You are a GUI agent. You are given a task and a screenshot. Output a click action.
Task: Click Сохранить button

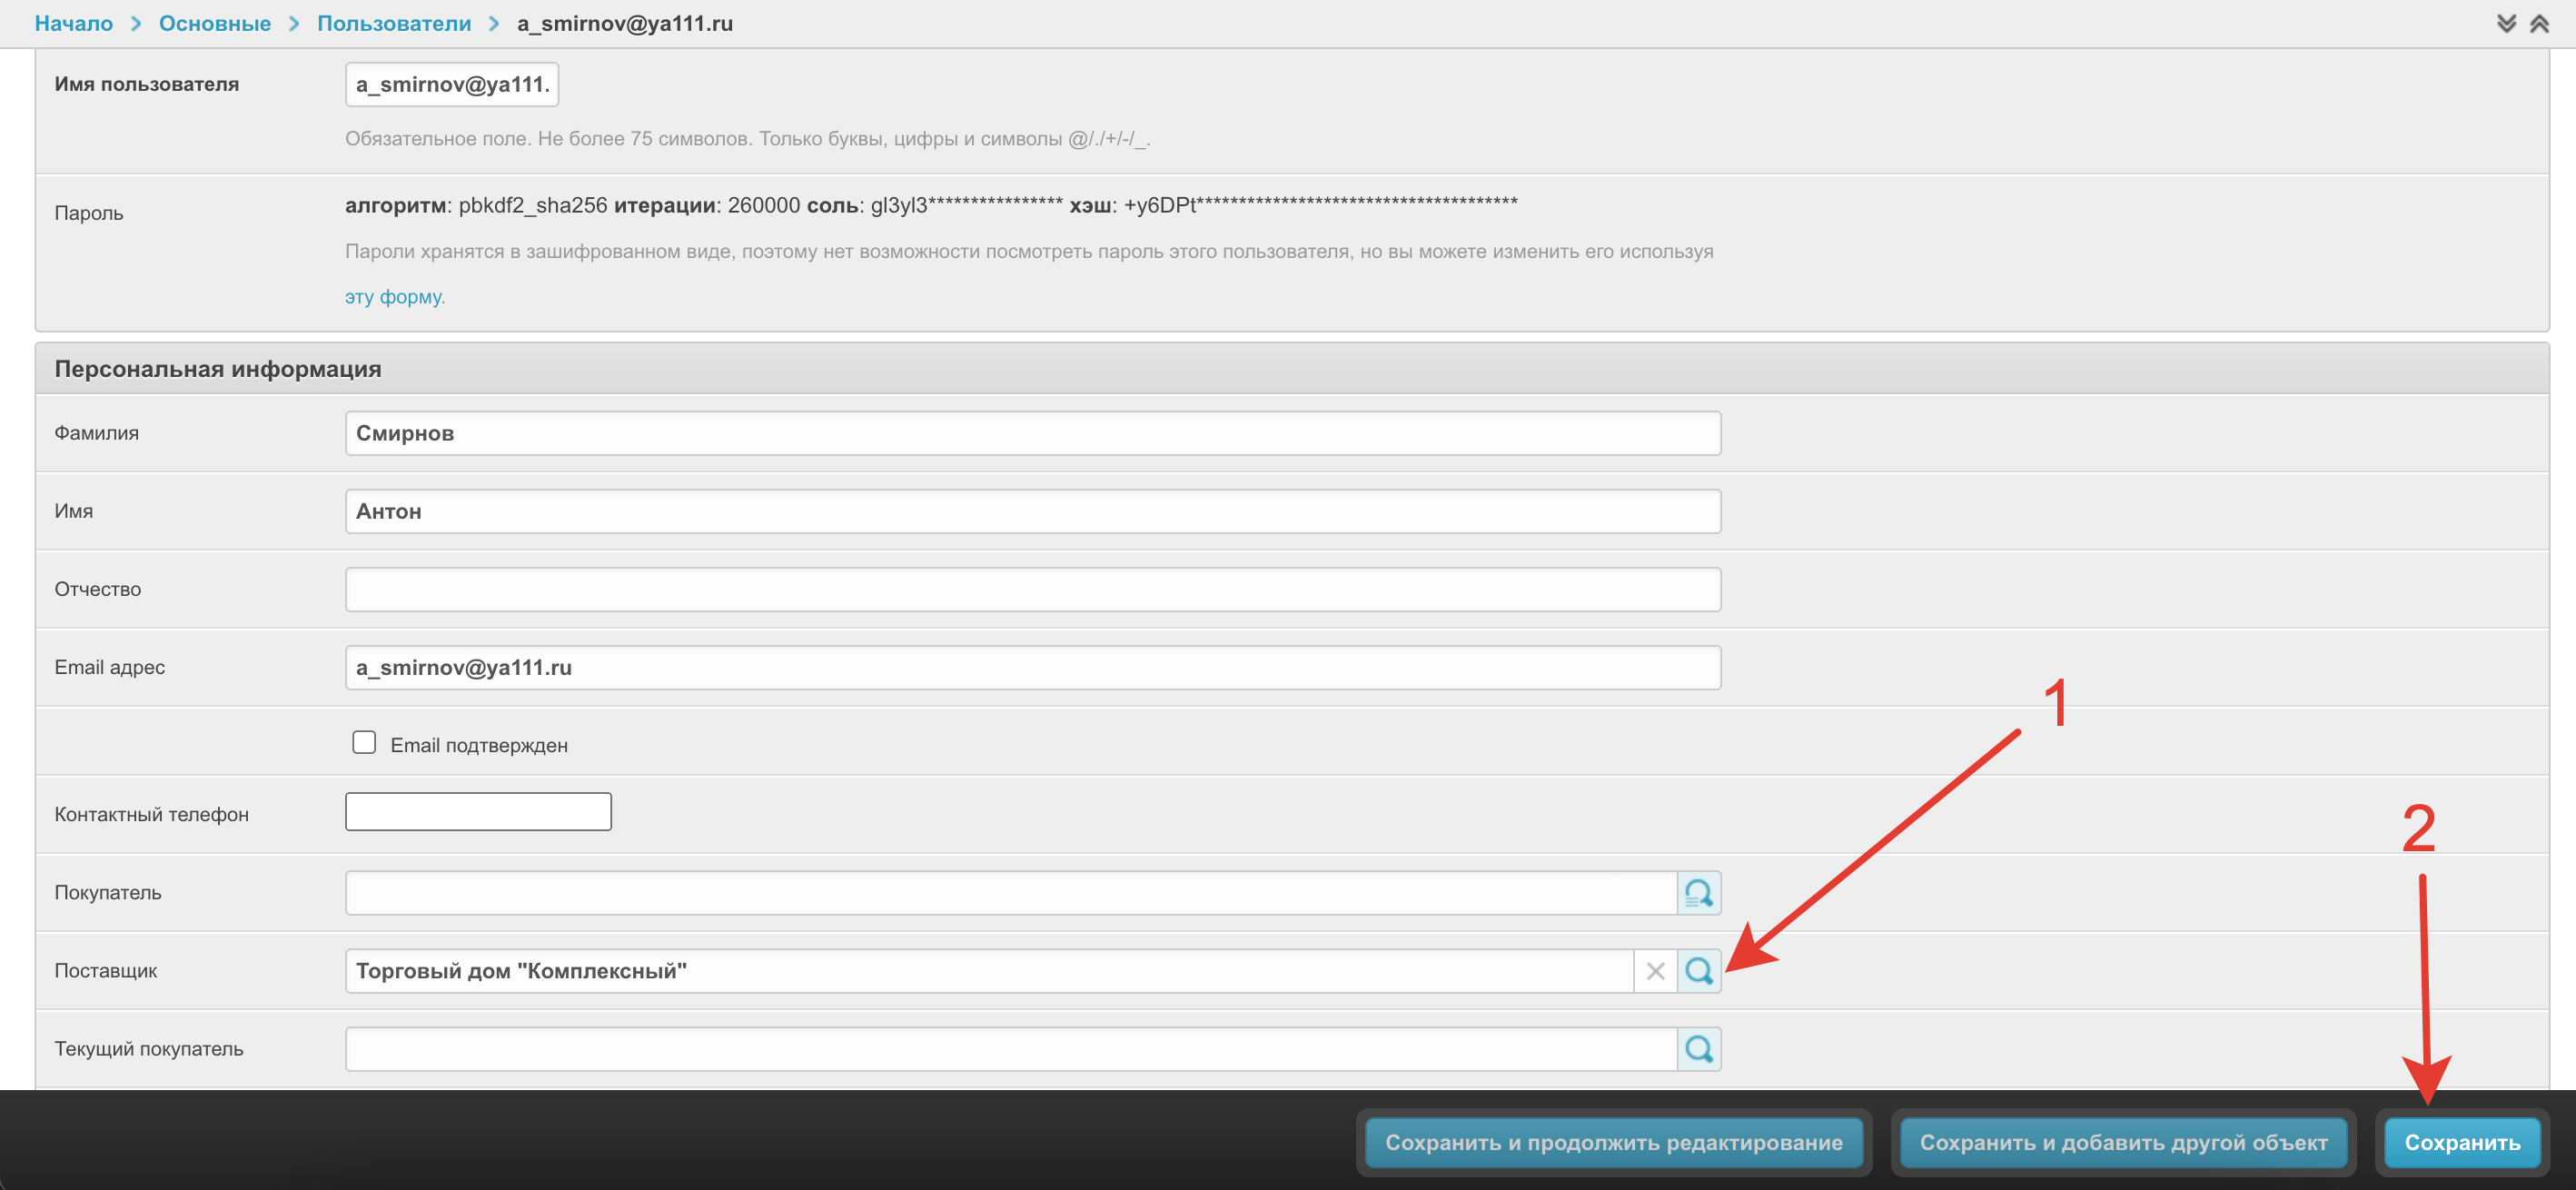[2462, 1142]
